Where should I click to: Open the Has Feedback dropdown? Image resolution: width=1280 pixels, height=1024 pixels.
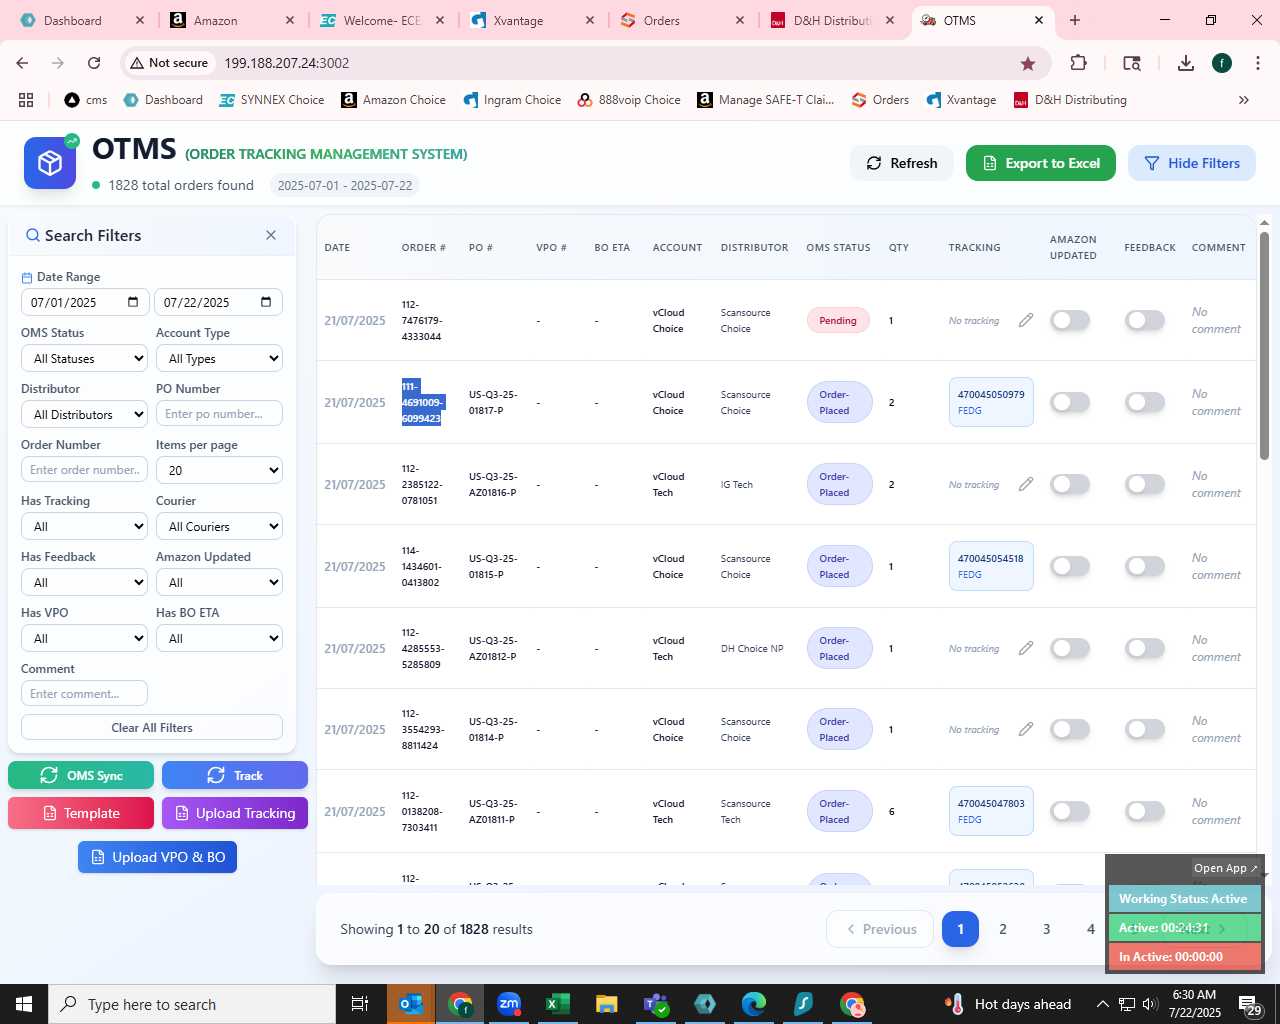[x=84, y=582]
